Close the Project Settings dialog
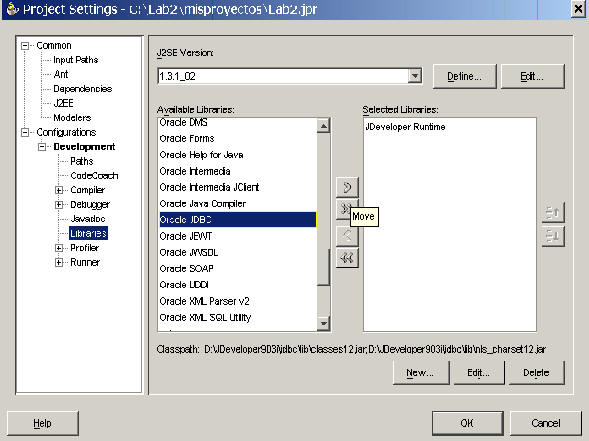 click(x=578, y=8)
